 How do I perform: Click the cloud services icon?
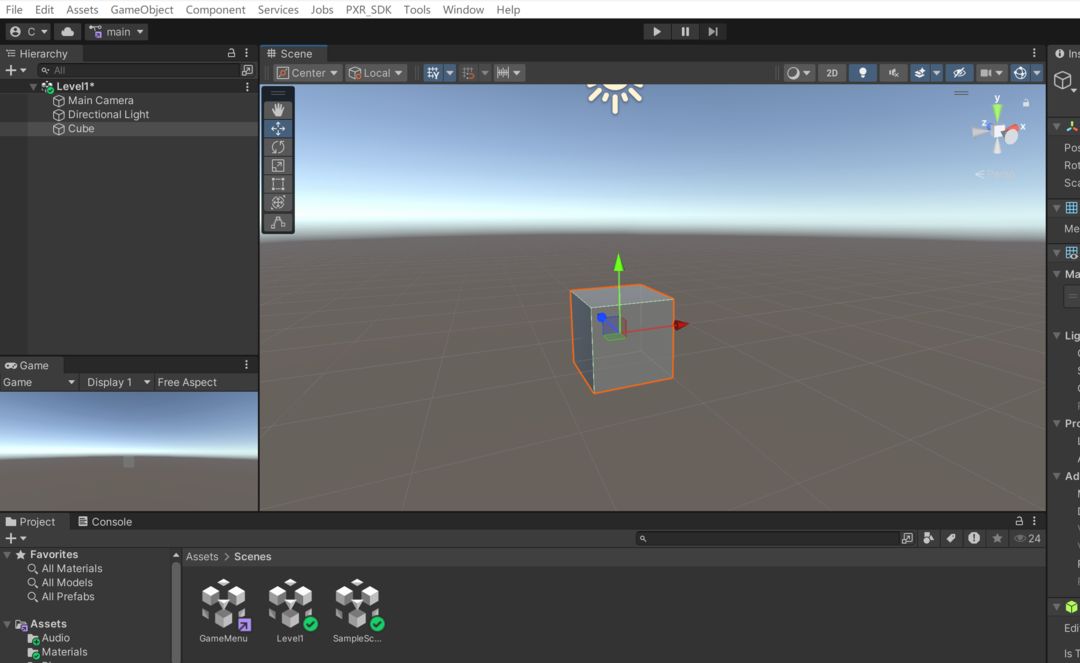point(67,32)
